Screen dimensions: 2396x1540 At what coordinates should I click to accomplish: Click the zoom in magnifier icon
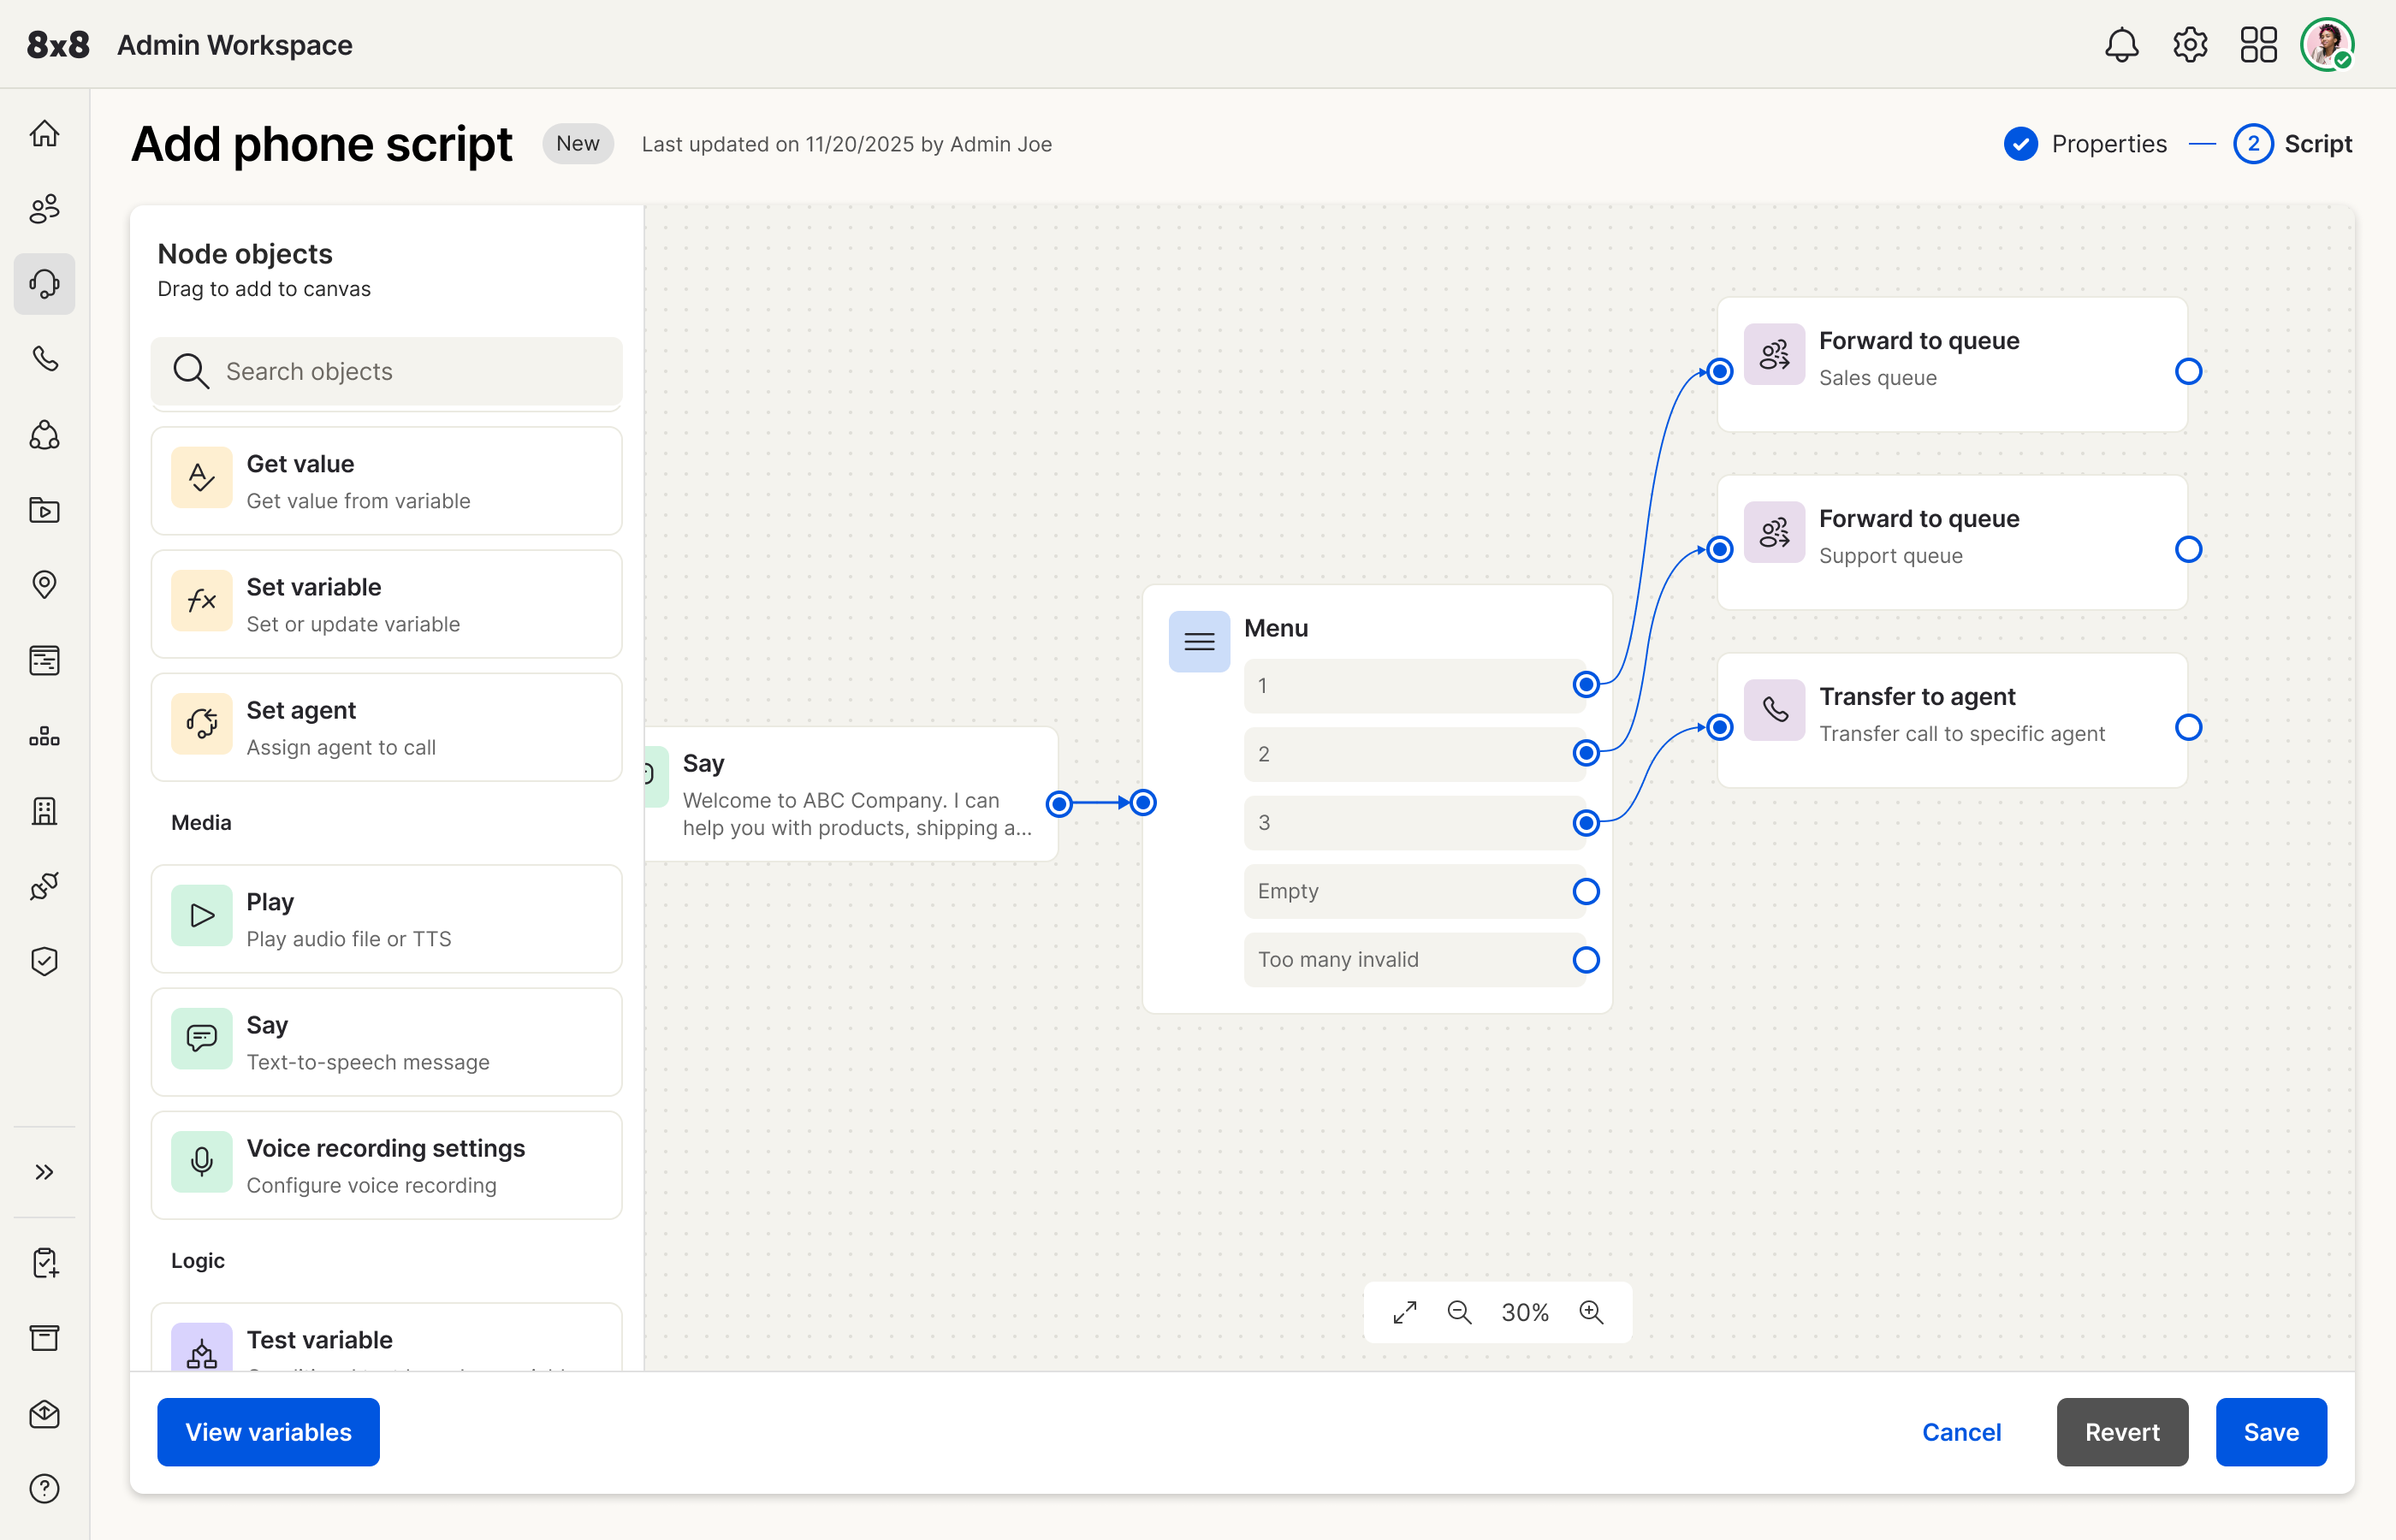click(1591, 1312)
